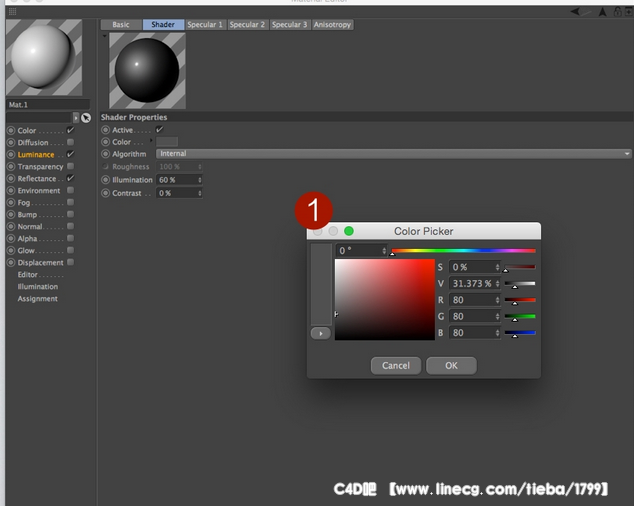Click the Mat.1 material name field
This screenshot has height=506, width=634.
tap(48, 105)
